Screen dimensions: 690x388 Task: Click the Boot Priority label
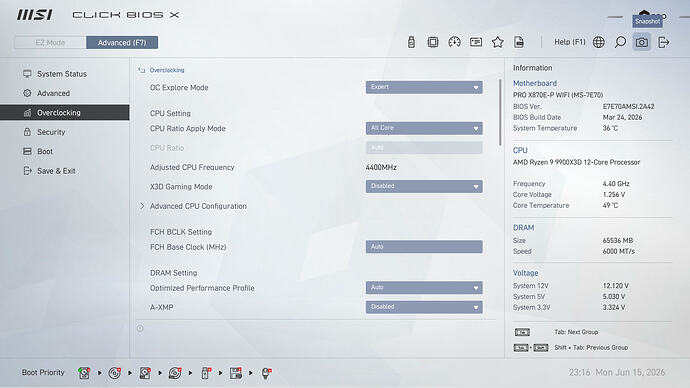click(x=43, y=372)
